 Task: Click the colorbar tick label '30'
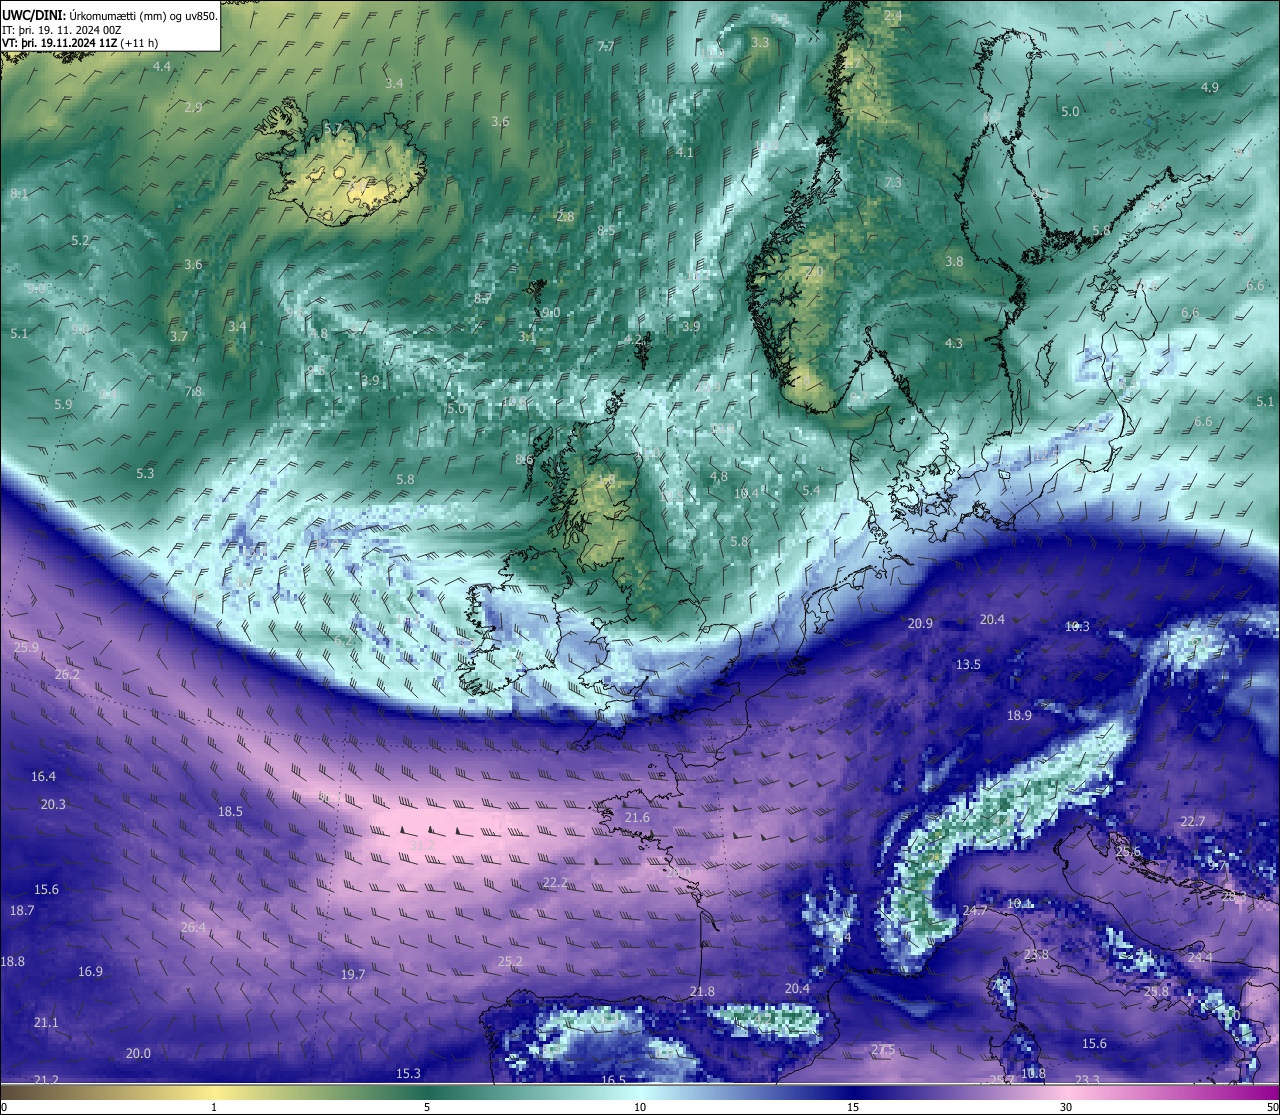click(1066, 1107)
